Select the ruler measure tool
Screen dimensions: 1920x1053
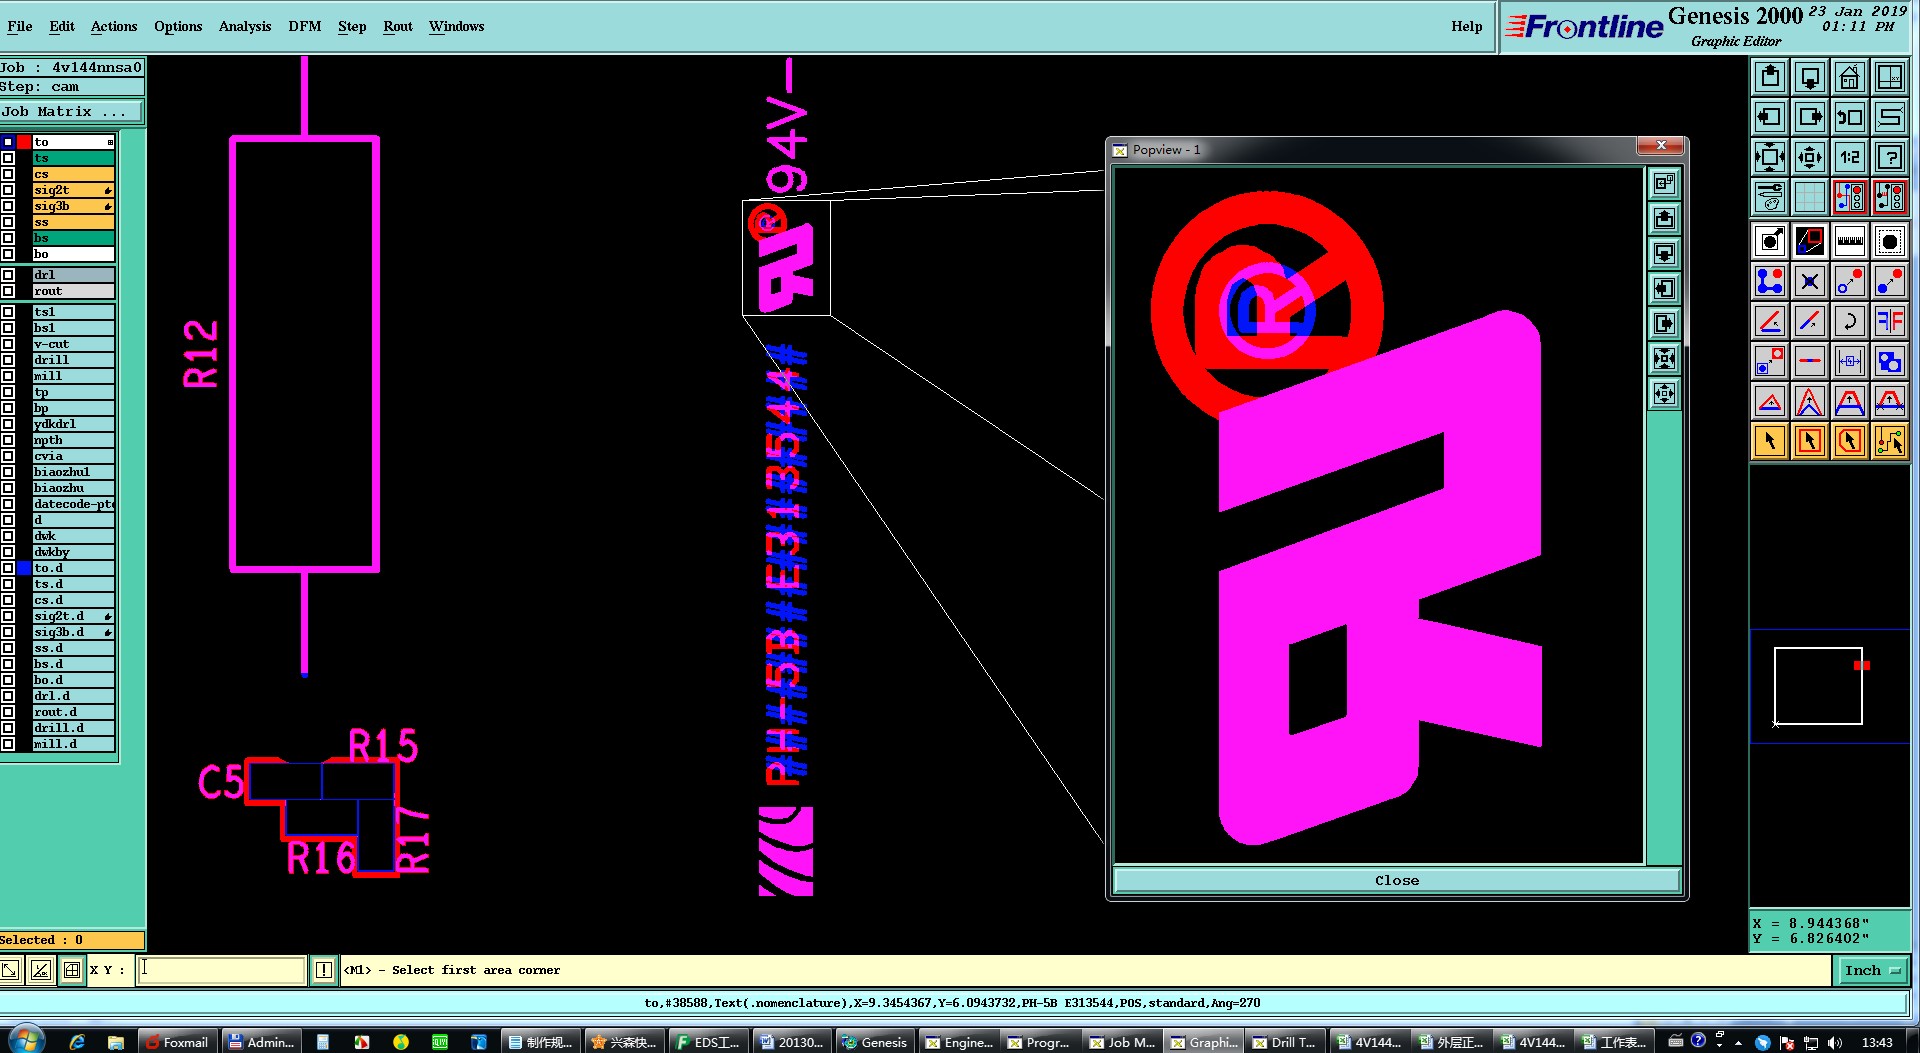[1850, 241]
